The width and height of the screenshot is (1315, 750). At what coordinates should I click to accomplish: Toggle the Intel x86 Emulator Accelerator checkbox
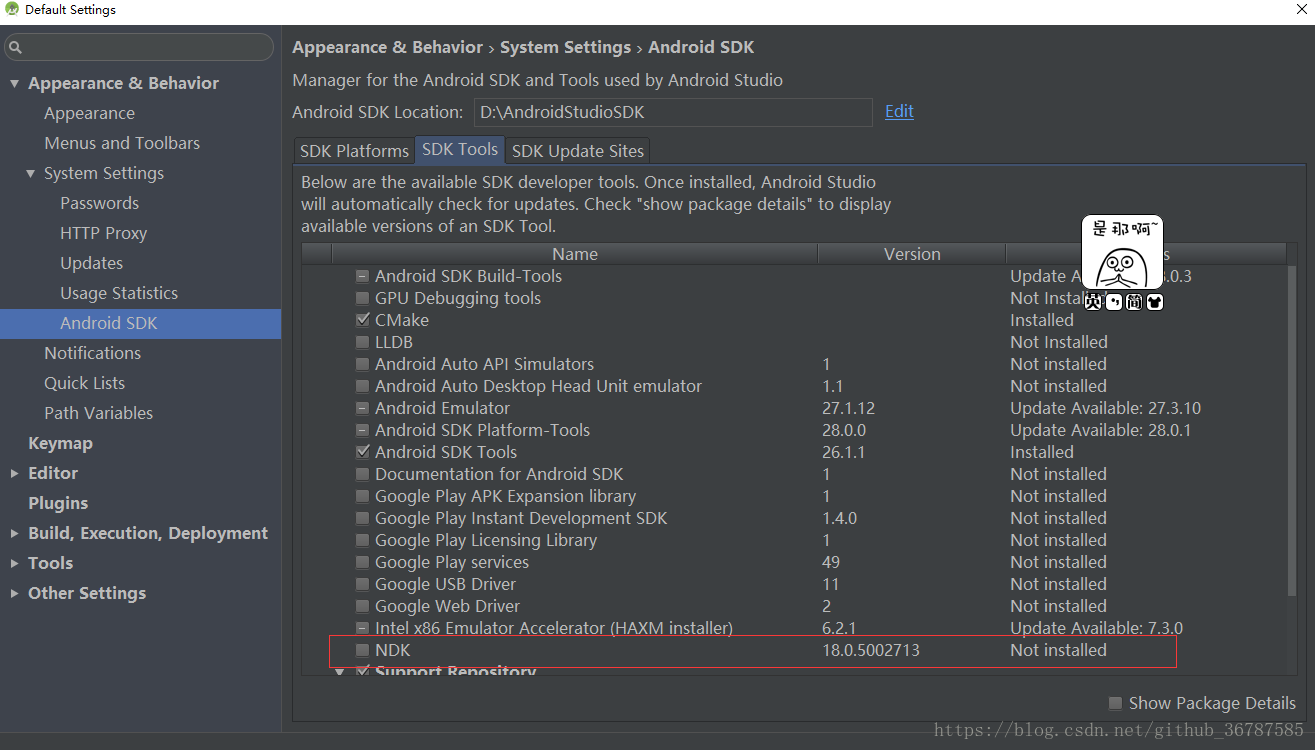[363, 628]
